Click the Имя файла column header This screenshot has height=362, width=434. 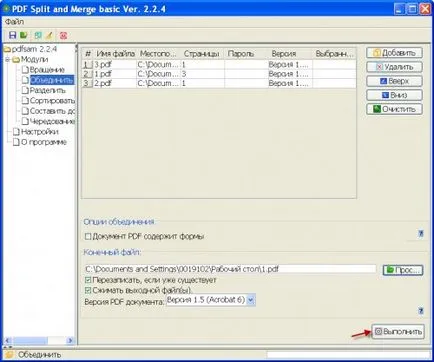pos(115,54)
